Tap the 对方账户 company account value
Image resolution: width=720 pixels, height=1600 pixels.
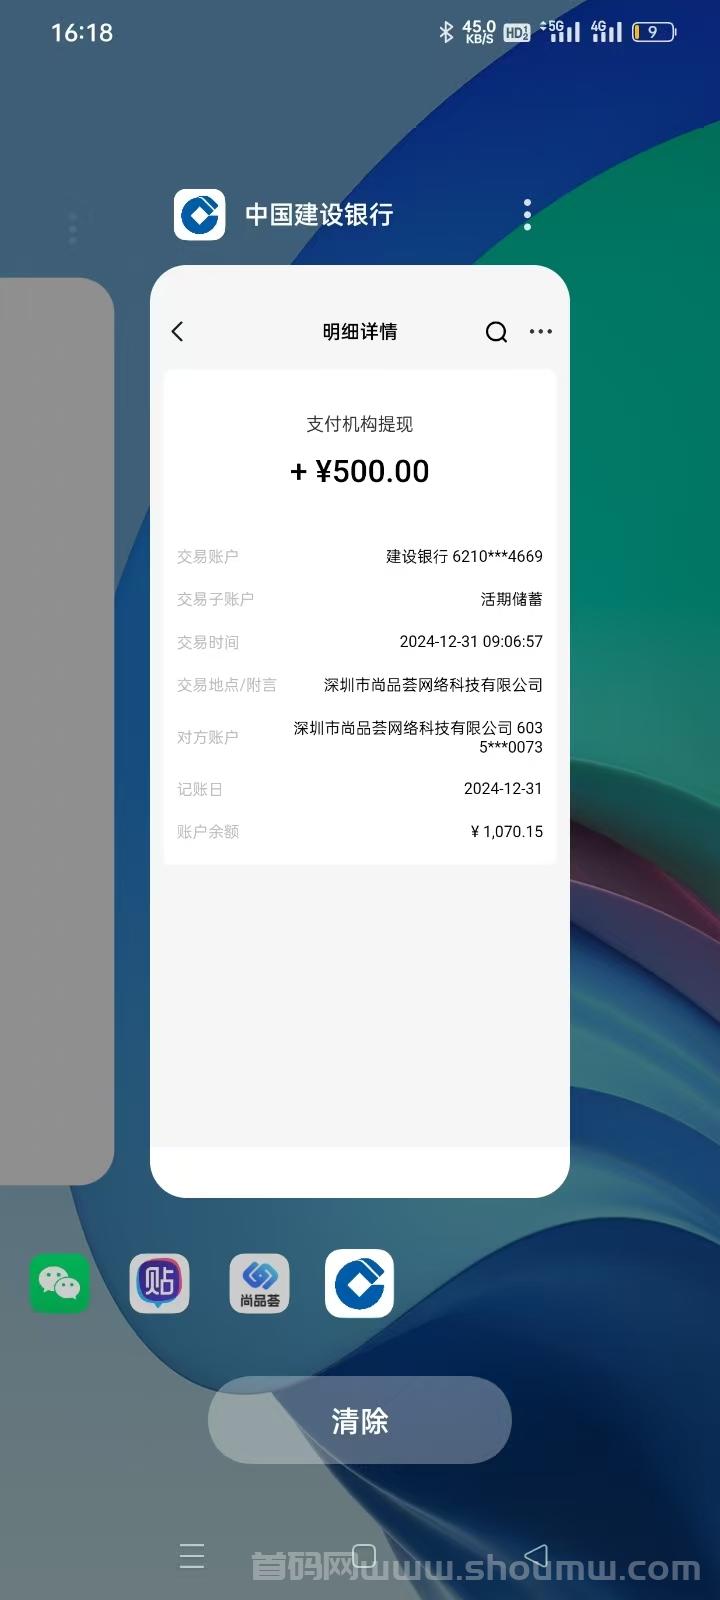(x=418, y=737)
